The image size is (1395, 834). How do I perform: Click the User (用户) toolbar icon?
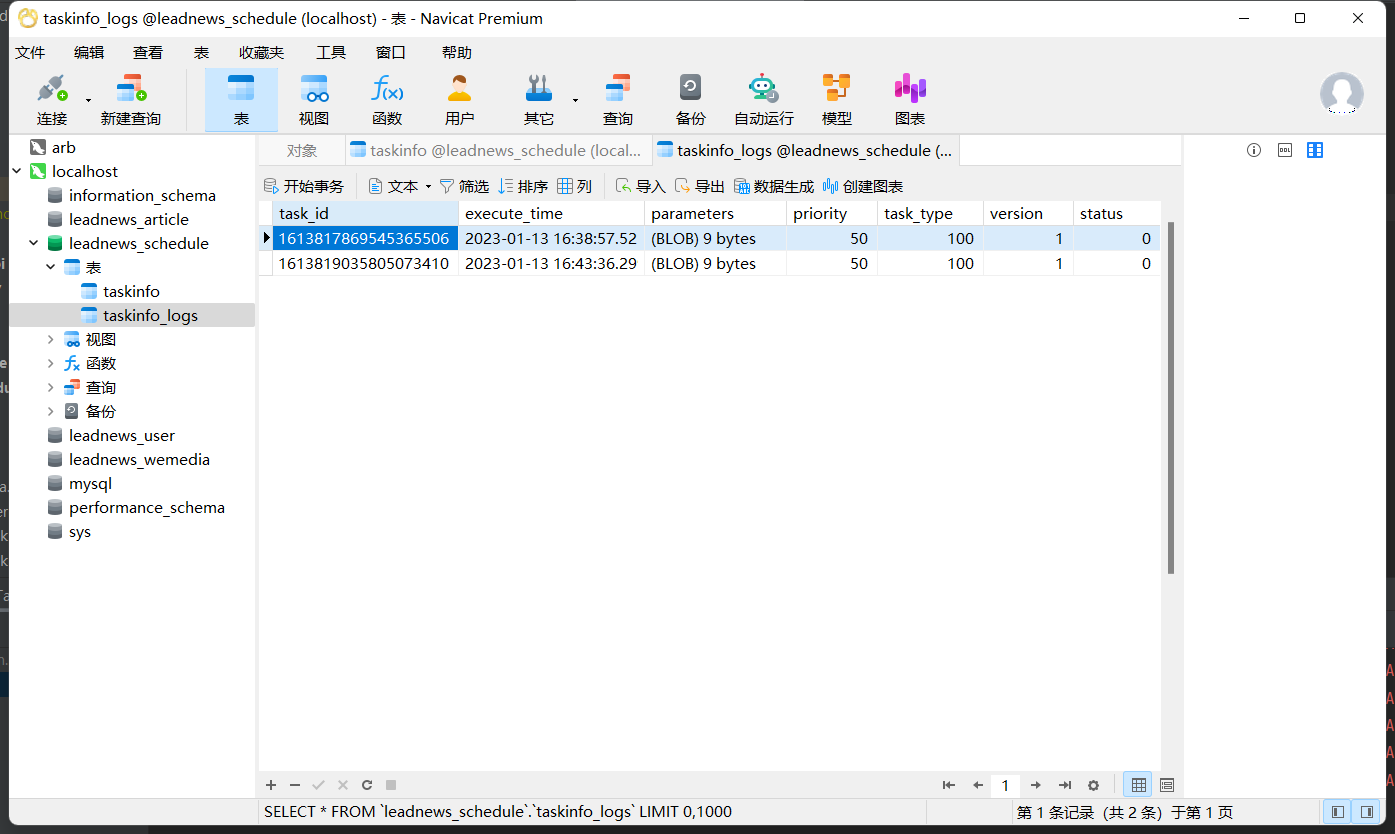(459, 99)
